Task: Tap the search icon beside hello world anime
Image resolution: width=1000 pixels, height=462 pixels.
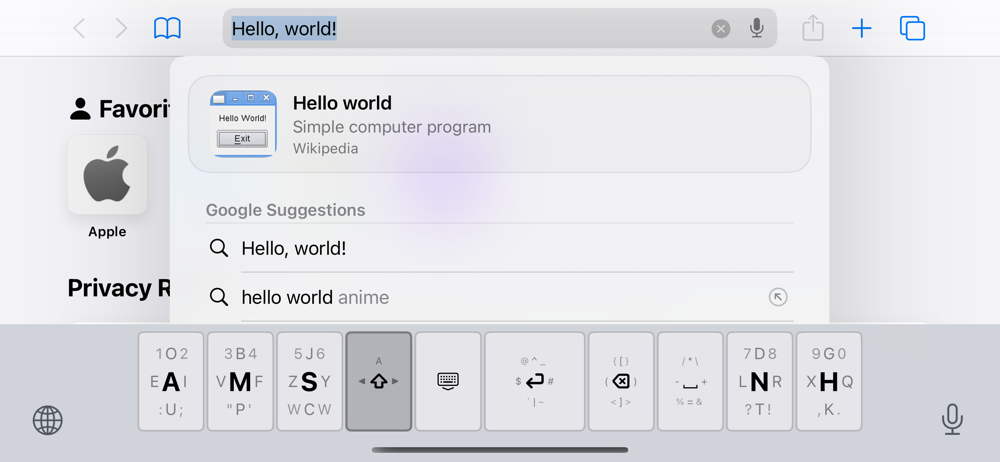Action: (219, 297)
